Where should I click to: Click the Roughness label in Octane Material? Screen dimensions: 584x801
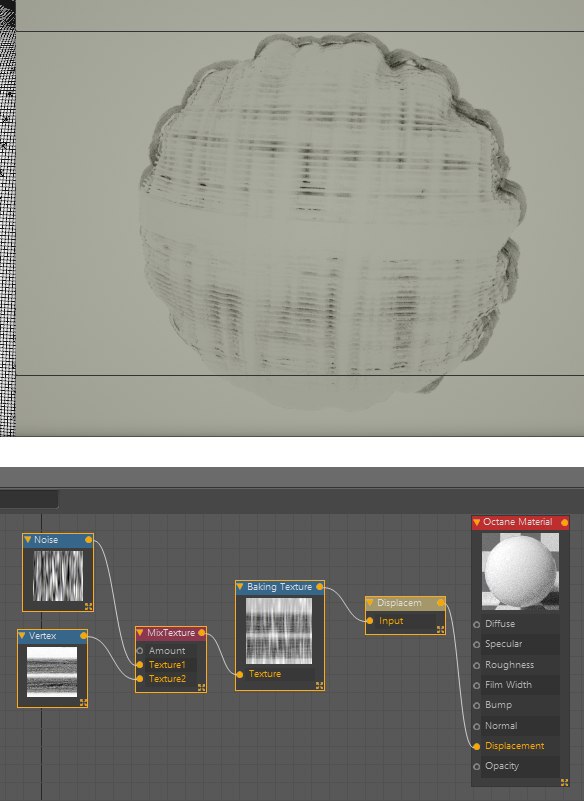509,665
